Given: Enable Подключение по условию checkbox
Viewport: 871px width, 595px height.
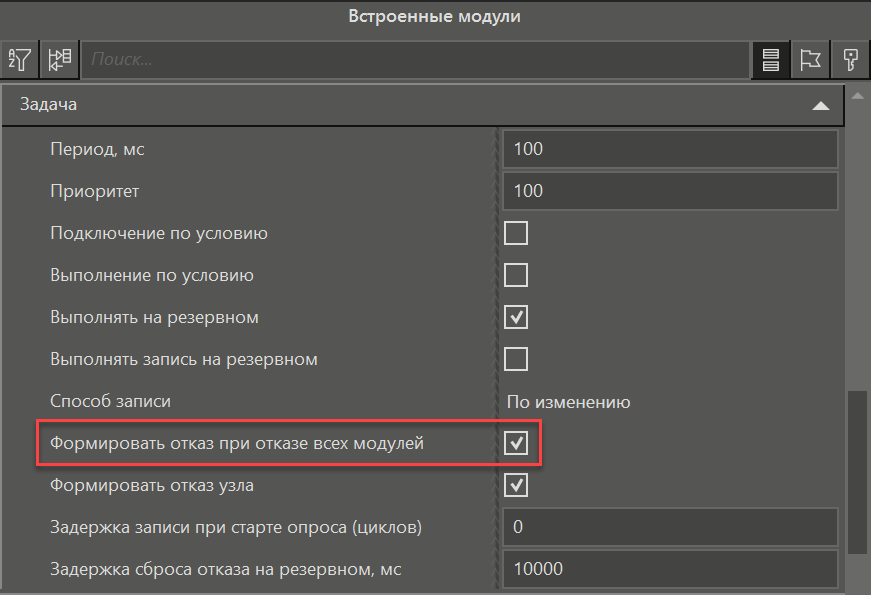Looking at the screenshot, I should click(515, 233).
